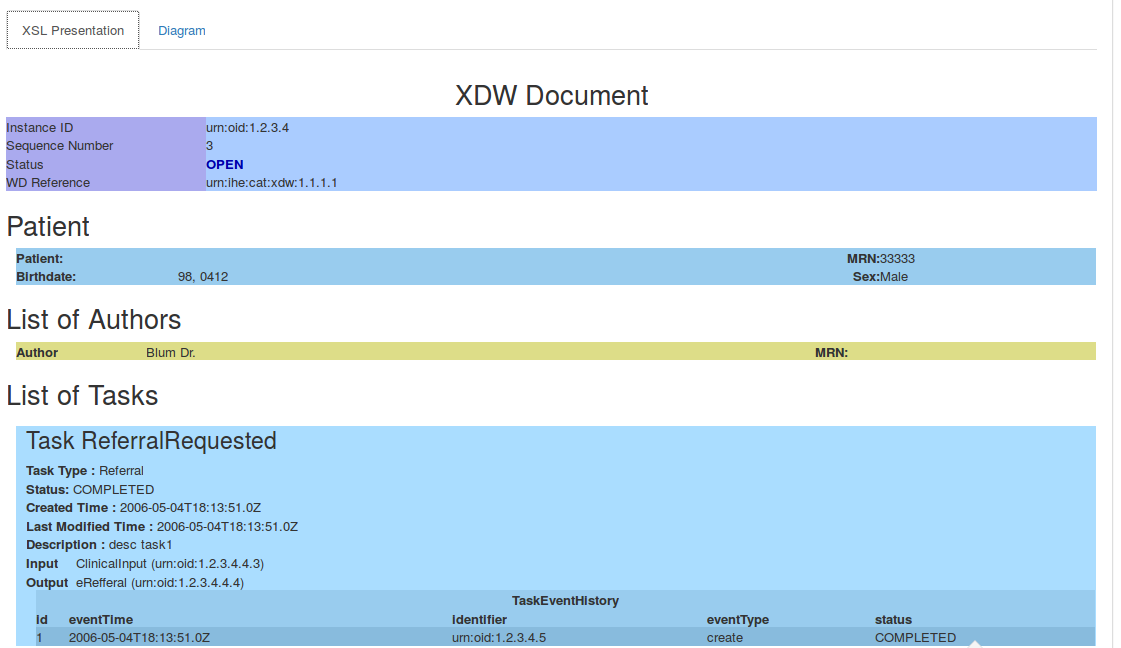Screen dimensions: 1121x648
Task: Click the Sex value Male
Action: [x=894, y=277]
